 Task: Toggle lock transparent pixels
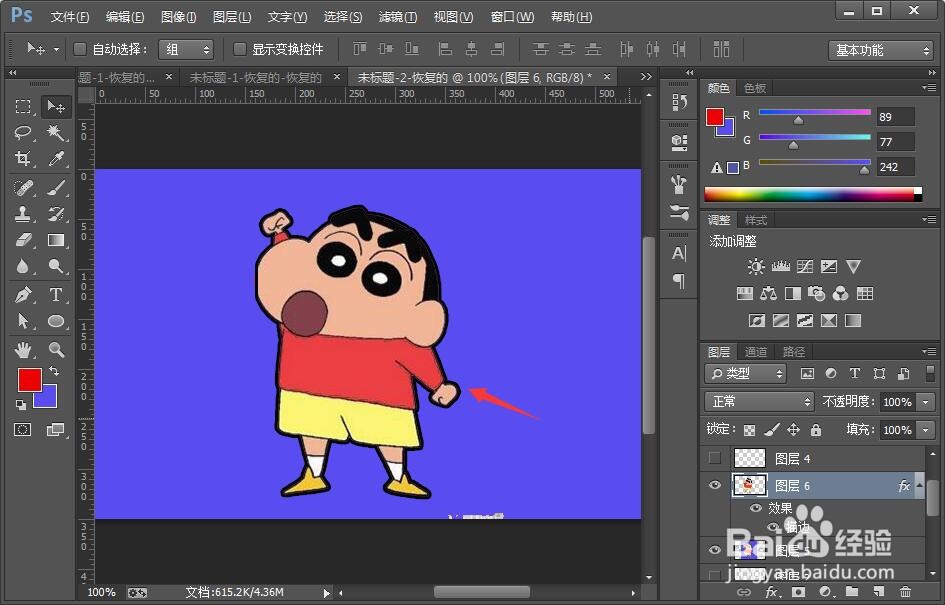coord(749,430)
